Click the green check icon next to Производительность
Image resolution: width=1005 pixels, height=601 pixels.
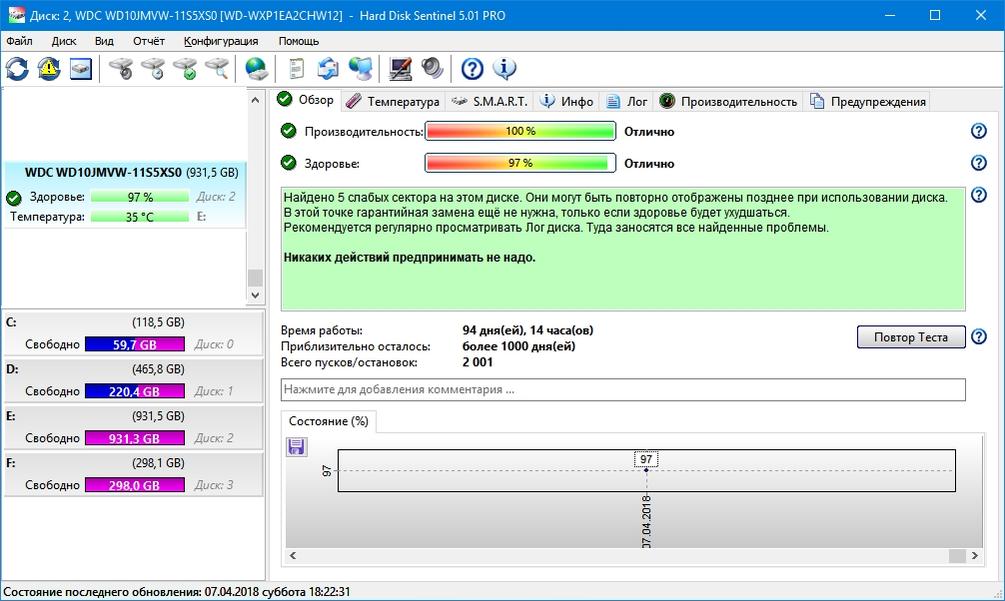point(288,131)
